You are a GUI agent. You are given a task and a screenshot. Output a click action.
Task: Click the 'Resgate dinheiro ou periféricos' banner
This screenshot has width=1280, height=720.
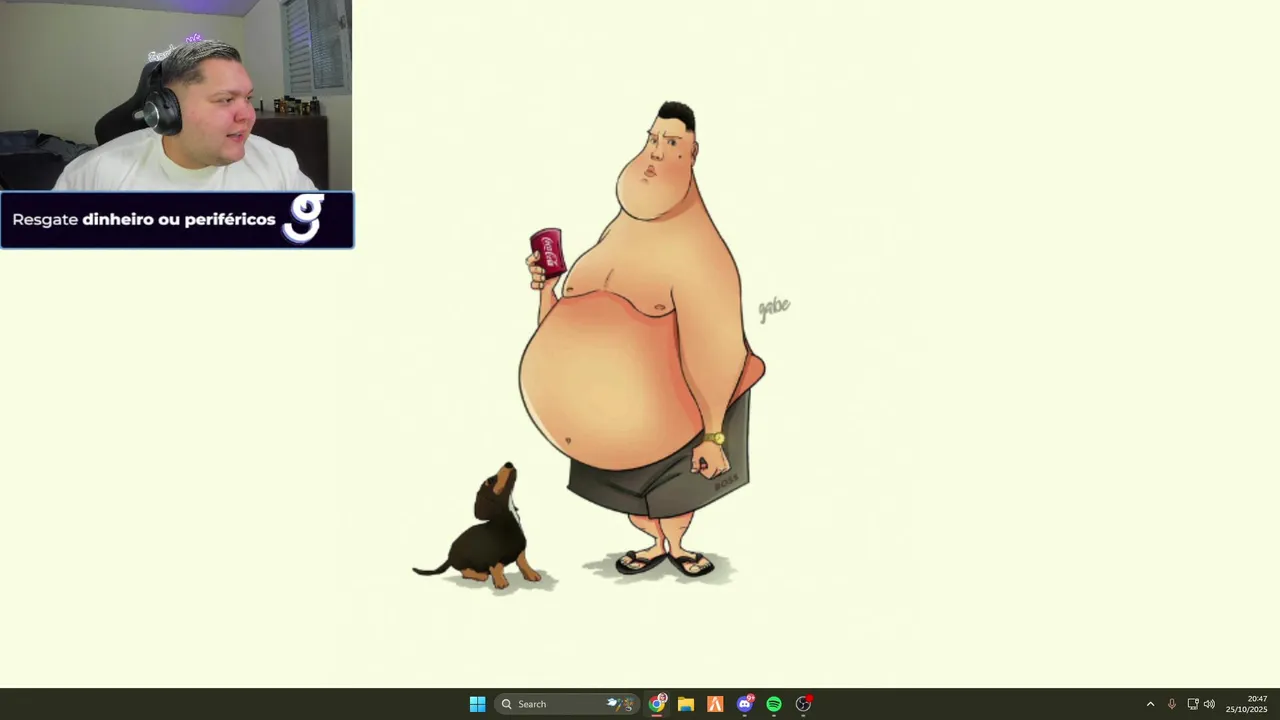click(177, 220)
